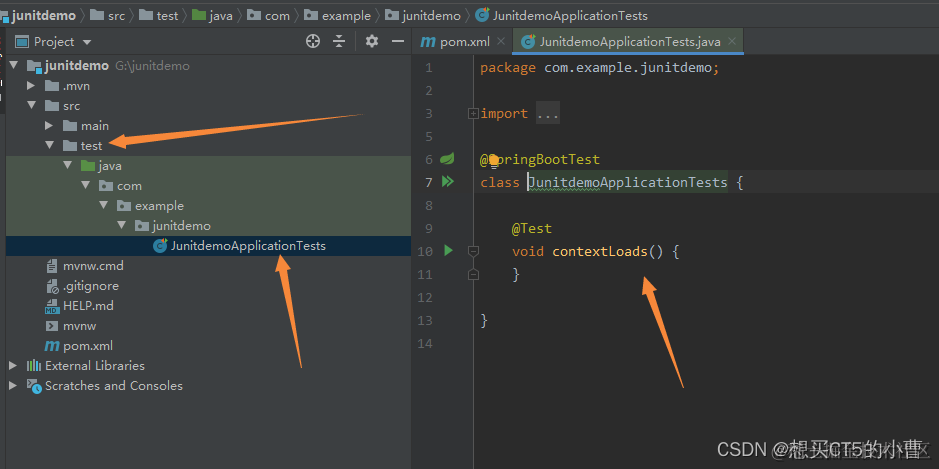Image resolution: width=939 pixels, height=469 pixels.
Task: Click the collapsed import ellipsis in editor
Action: pos(547,114)
